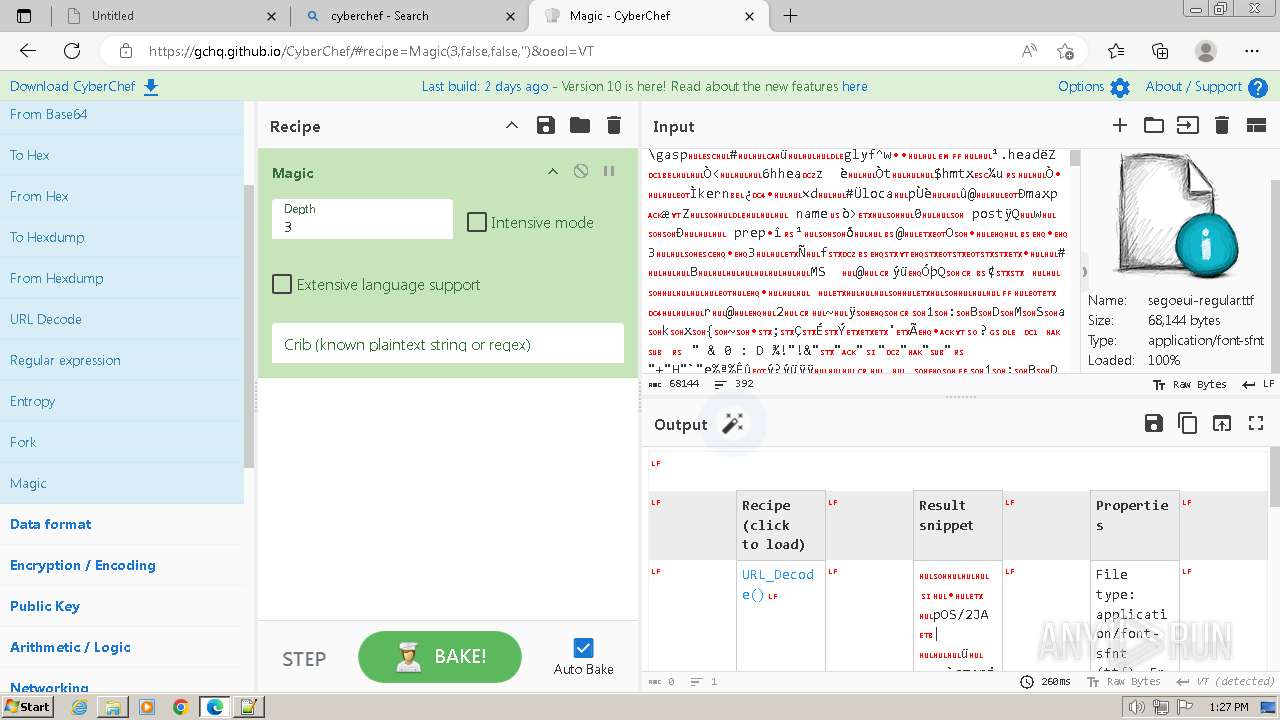The height and width of the screenshot is (720, 1280).
Task: Go back in the browser
Action: (x=28, y=51)
